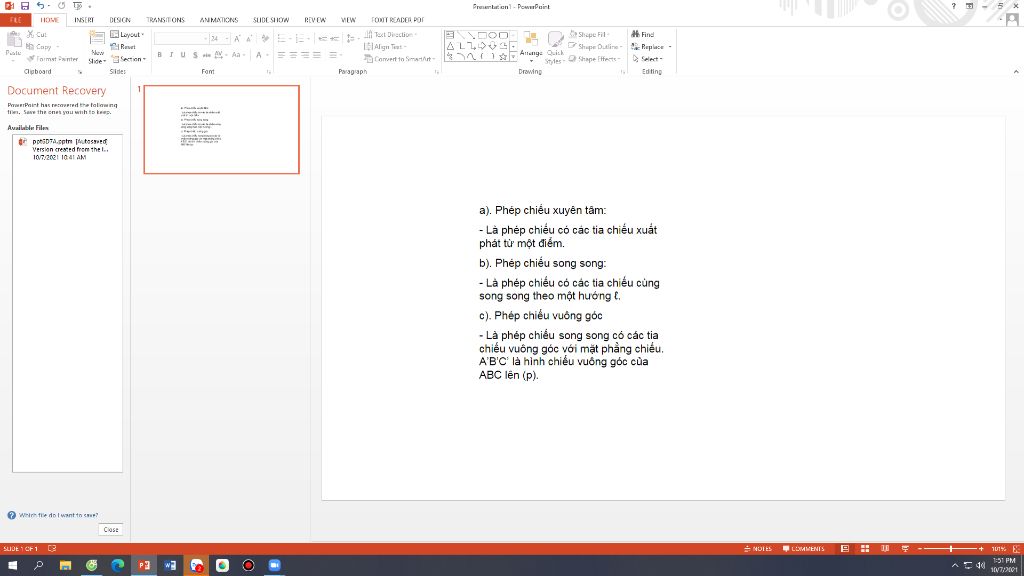Viewport: 1024px width, 576px height.
Task: Click zoom in plus button
Action: tap(981, 549)
